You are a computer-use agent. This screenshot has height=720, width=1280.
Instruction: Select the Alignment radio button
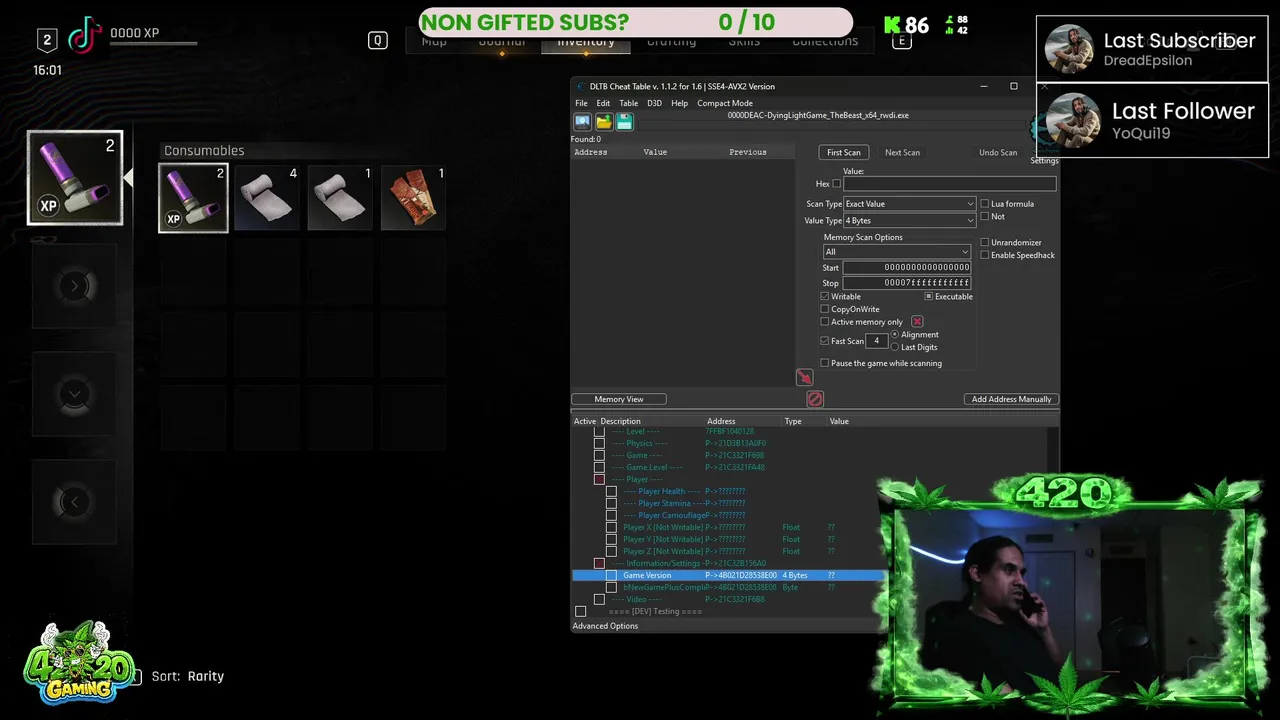[x=895, y=334]
